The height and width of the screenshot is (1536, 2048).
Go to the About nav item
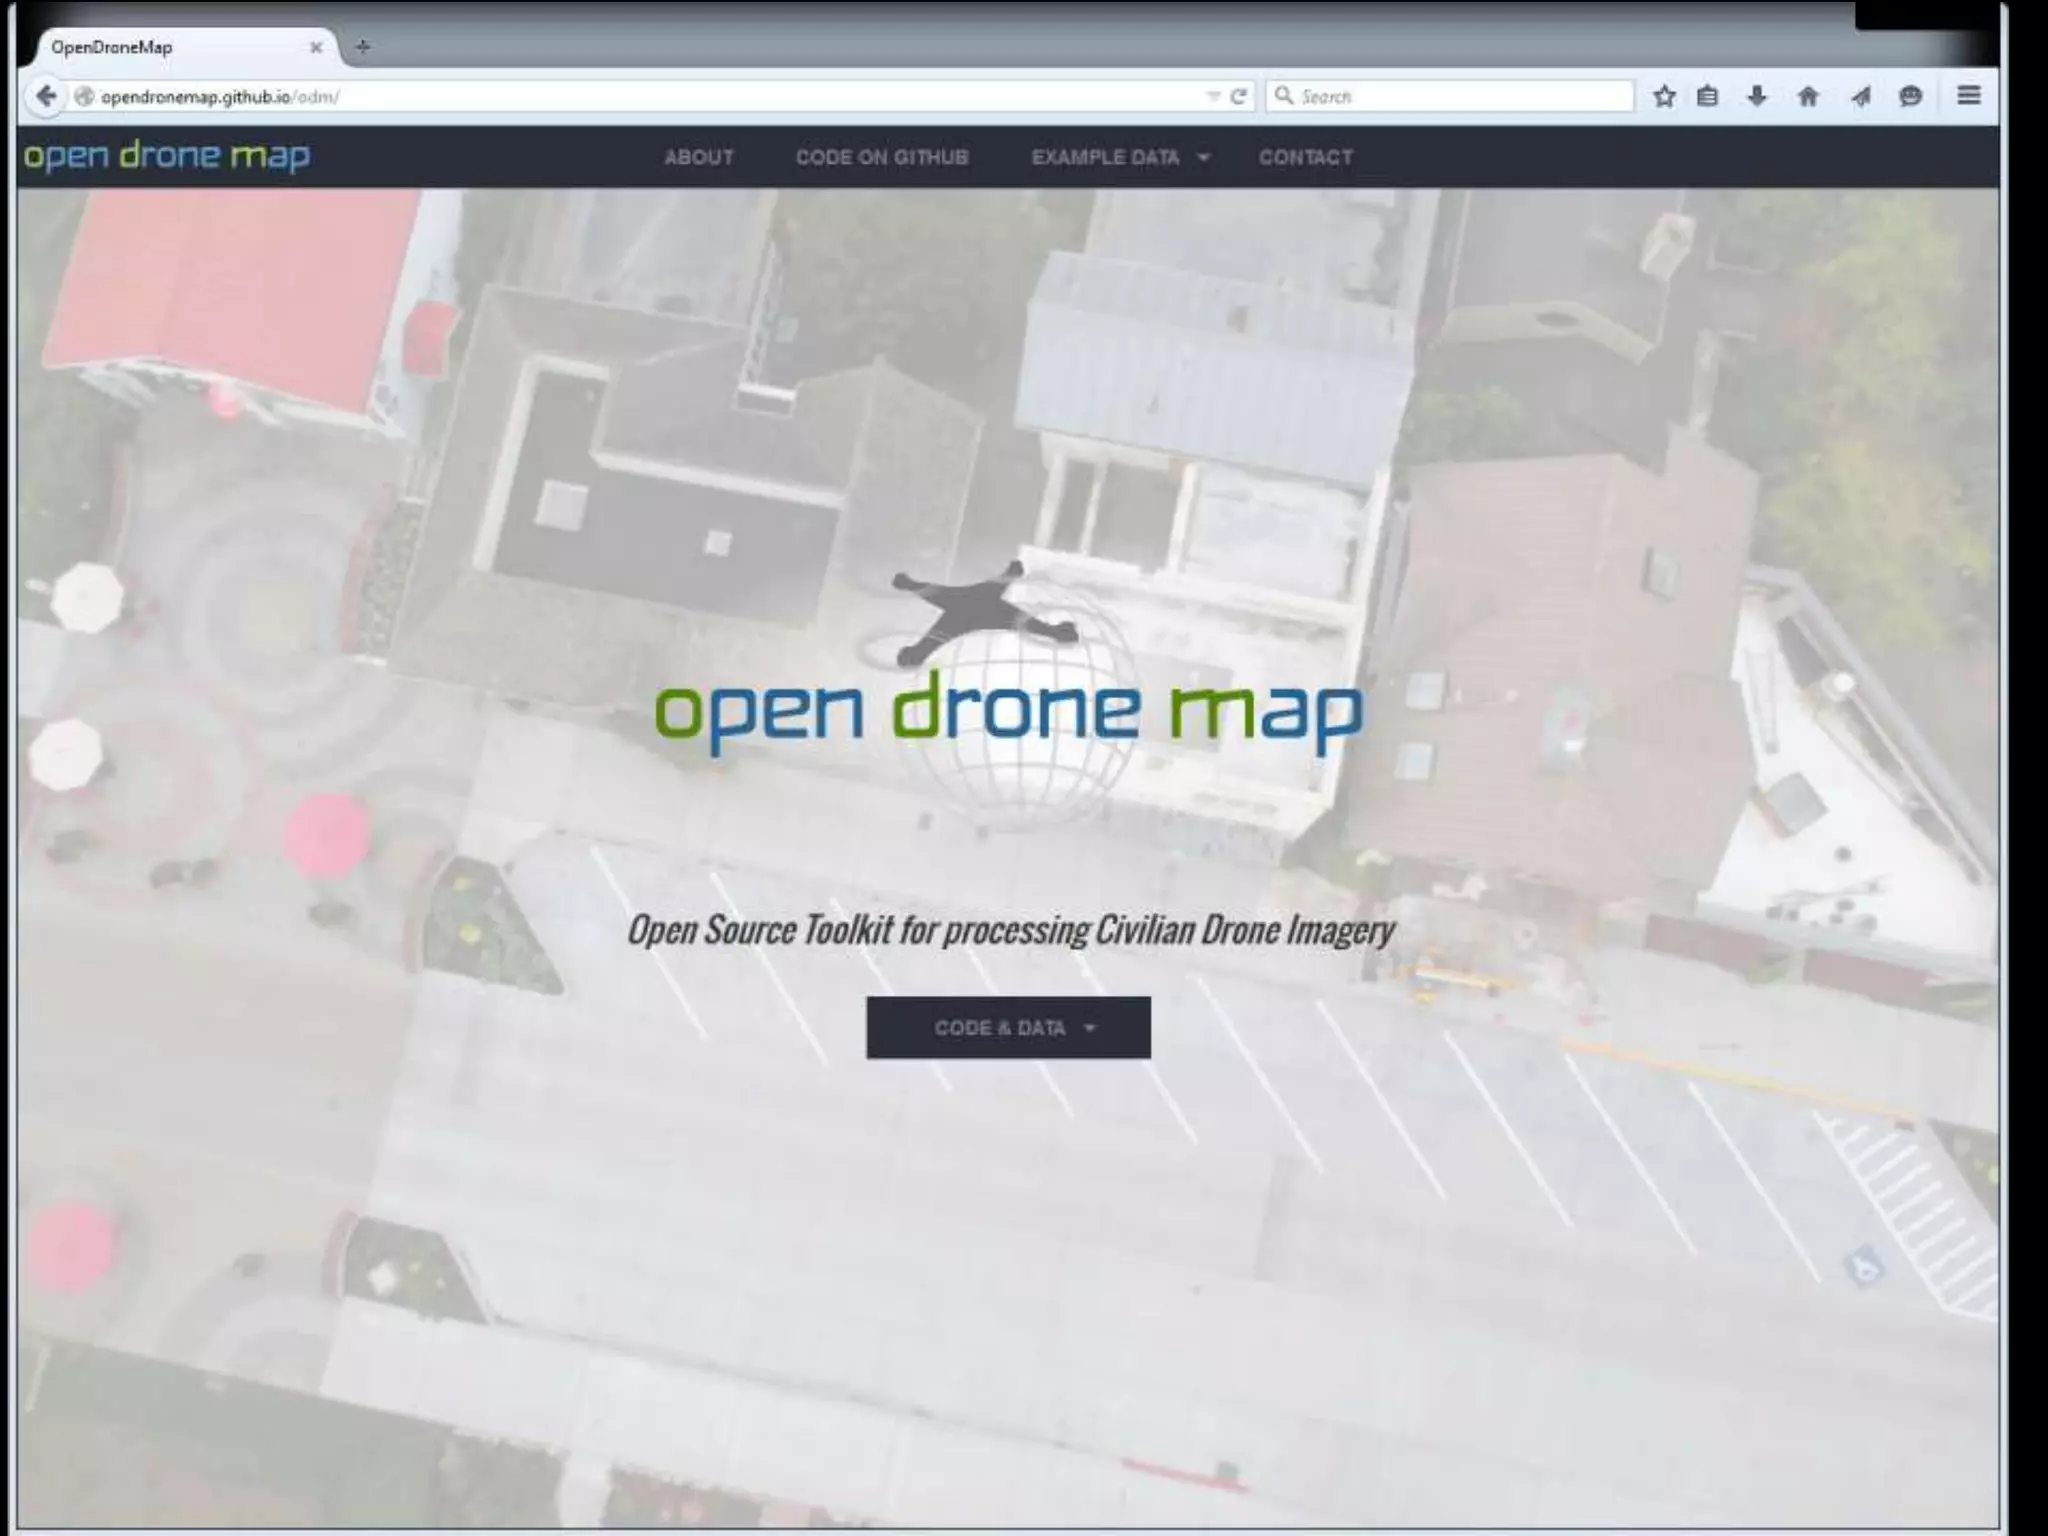click(x=698, y=157)
